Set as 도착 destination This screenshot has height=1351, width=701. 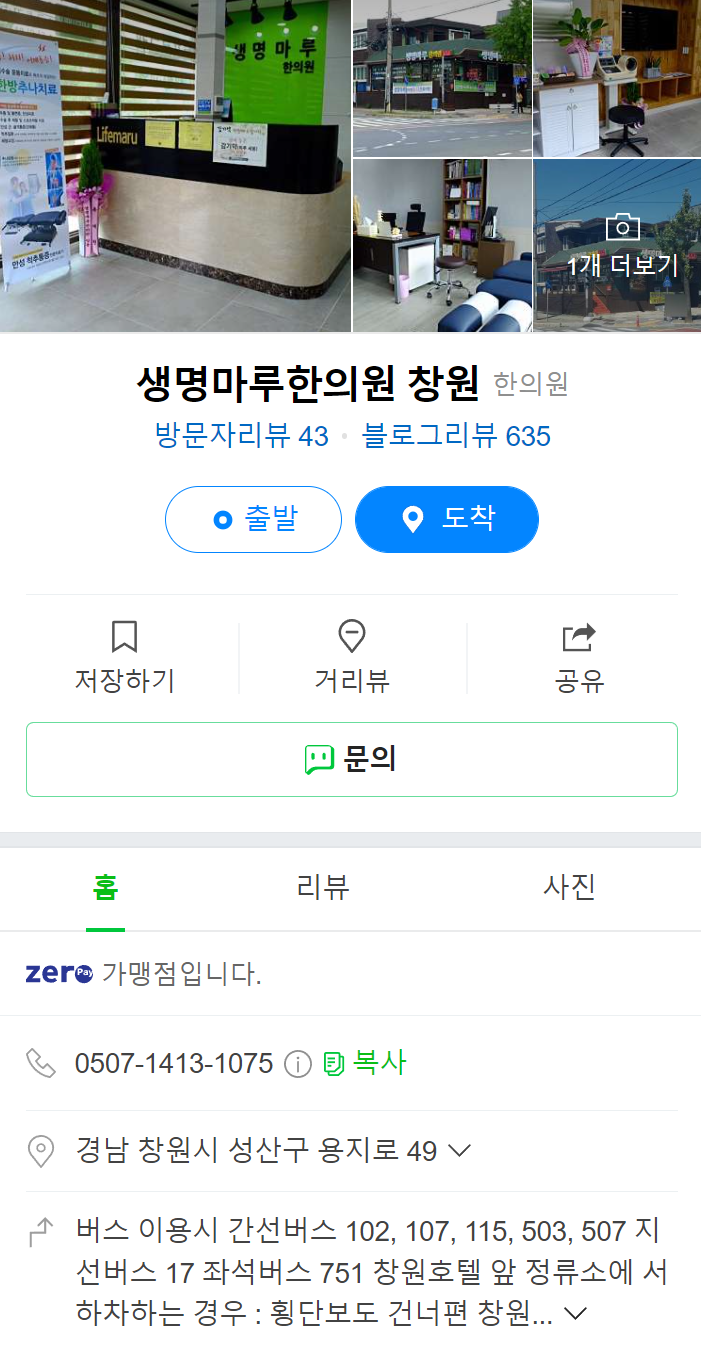(447, 519)
